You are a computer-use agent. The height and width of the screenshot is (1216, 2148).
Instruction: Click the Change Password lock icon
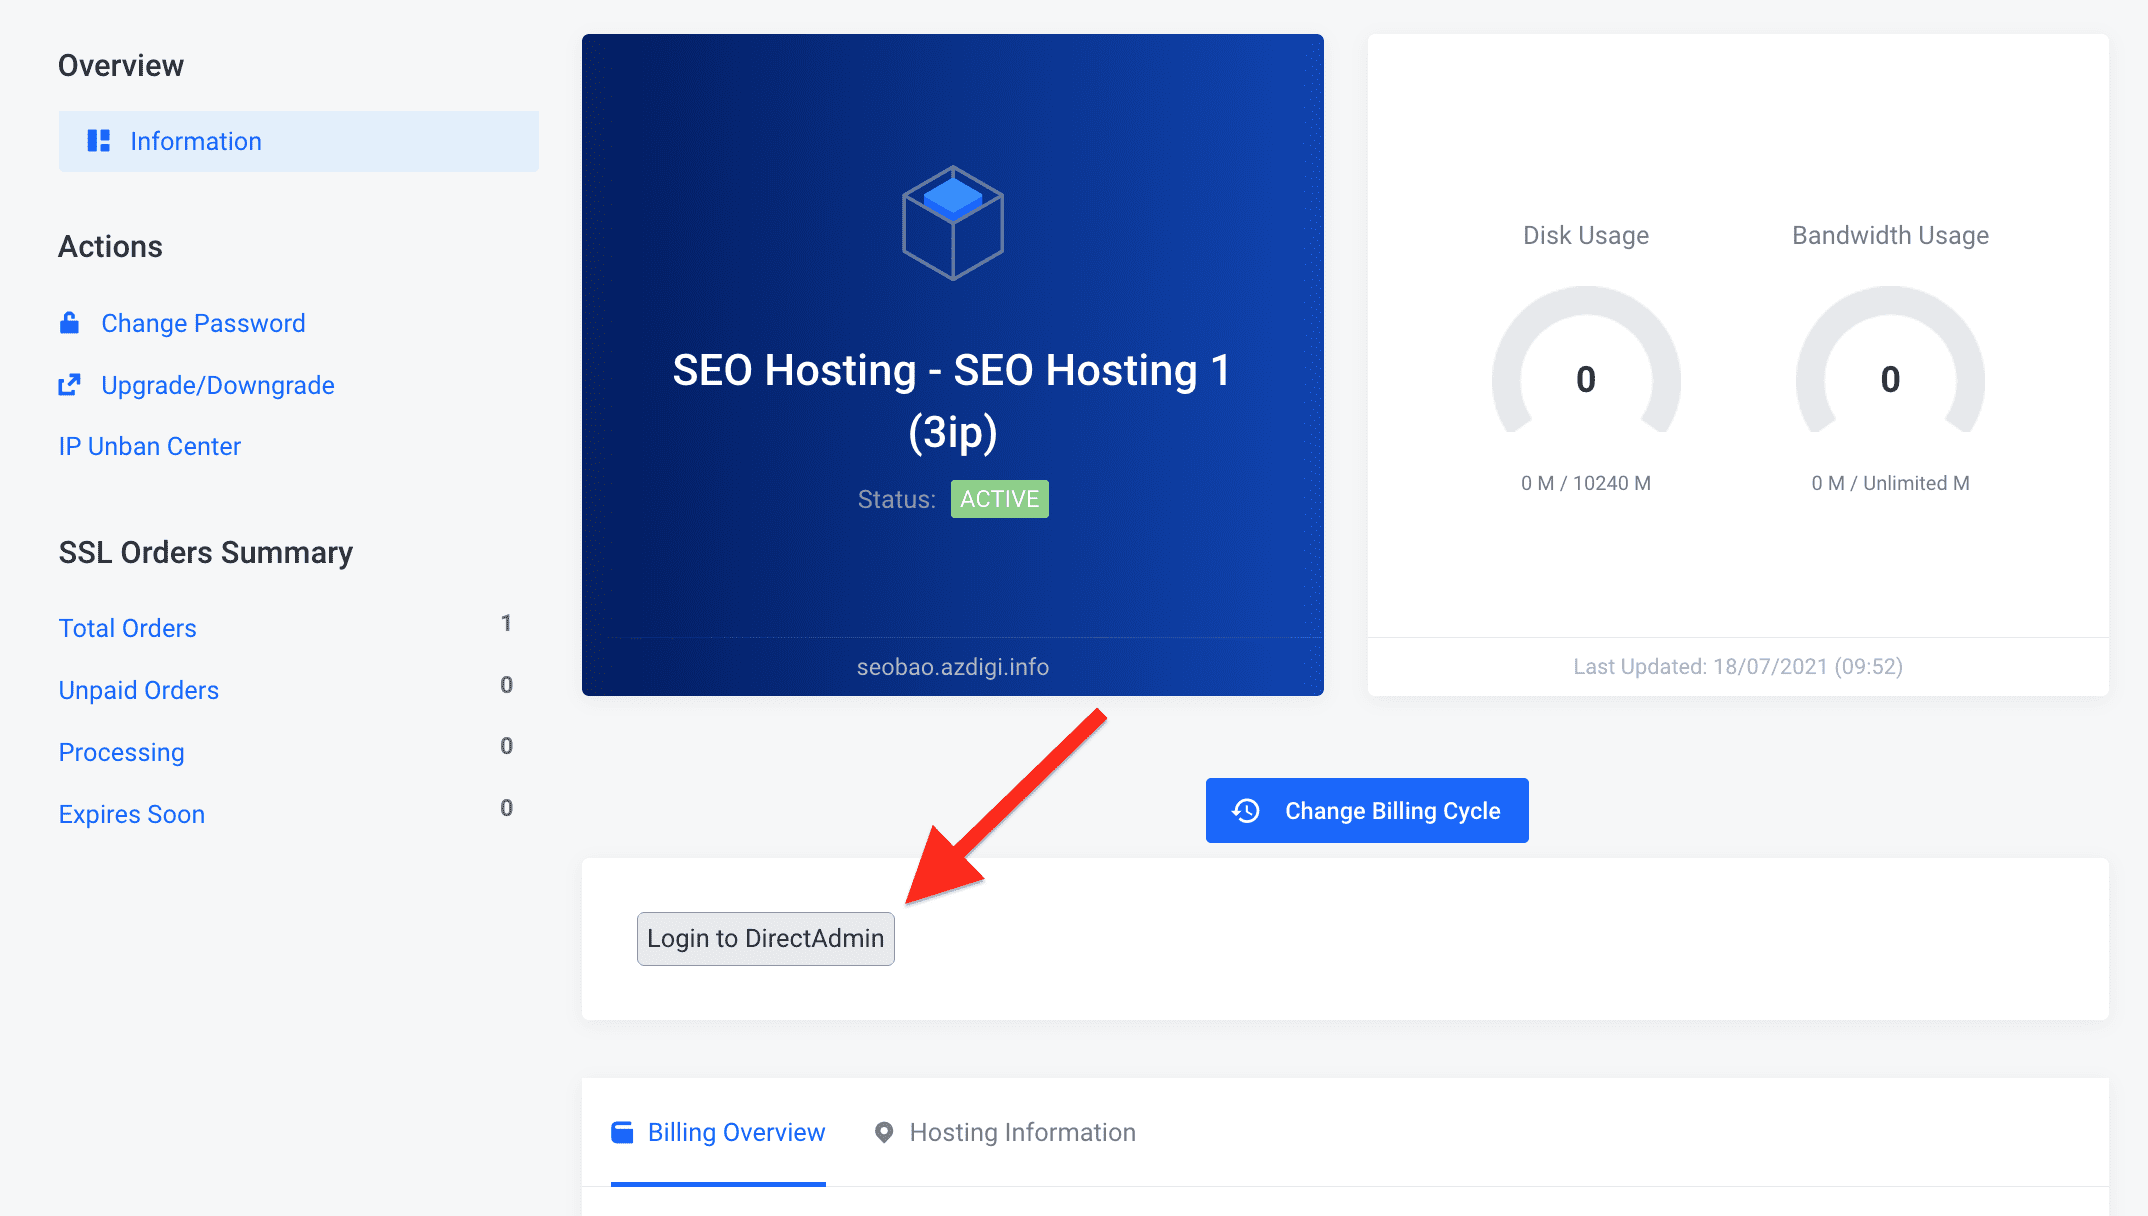69,323
